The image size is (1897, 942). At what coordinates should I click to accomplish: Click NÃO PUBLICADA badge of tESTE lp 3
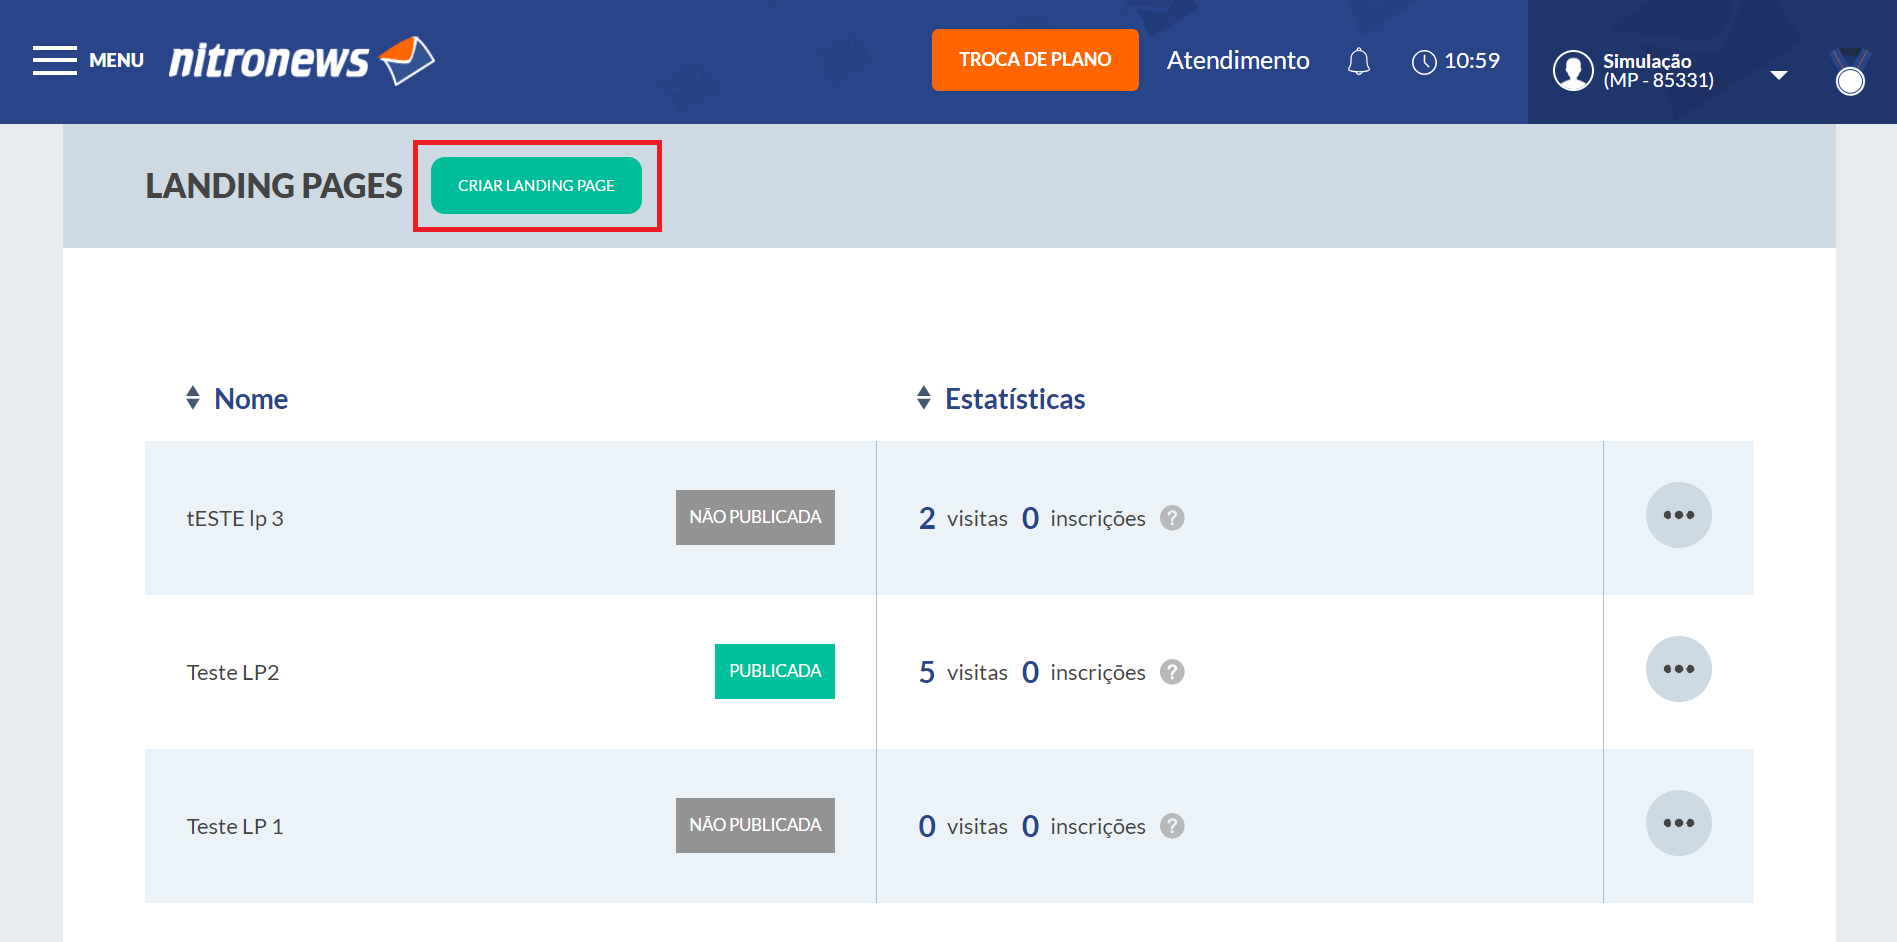point(755,517)
